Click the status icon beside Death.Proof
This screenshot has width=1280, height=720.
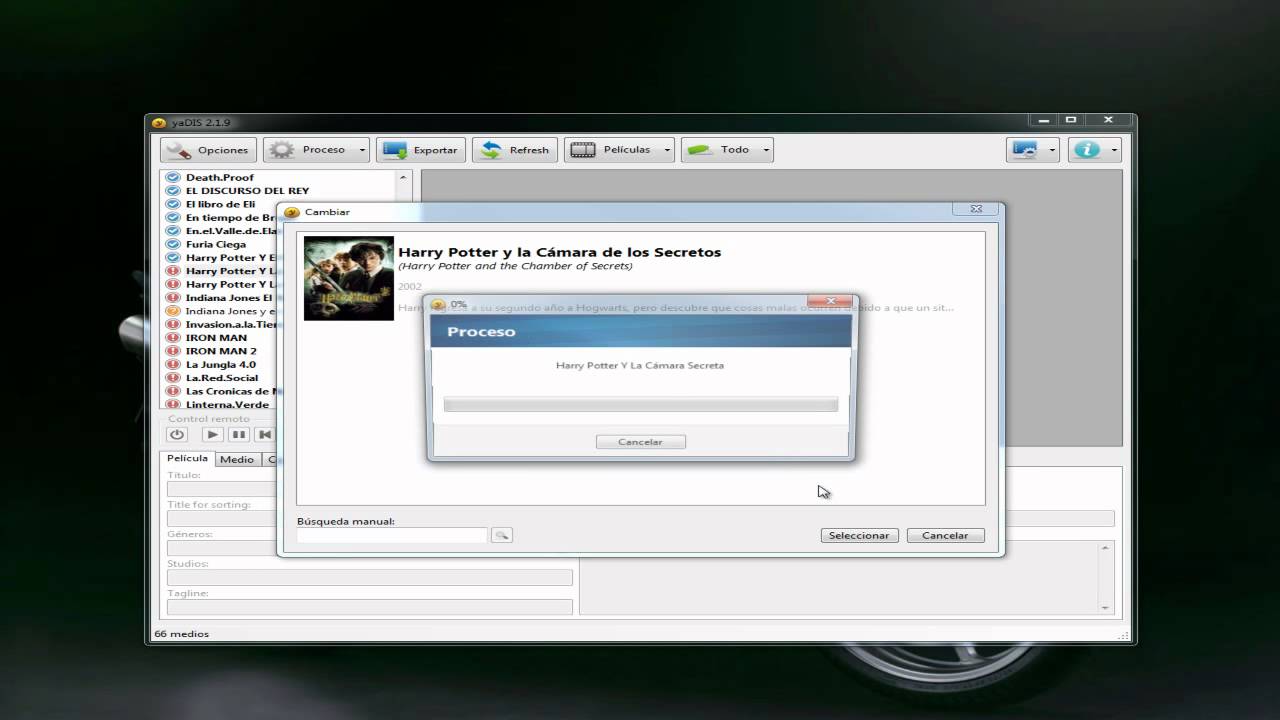pyautogui.click(x=173, y=177)
